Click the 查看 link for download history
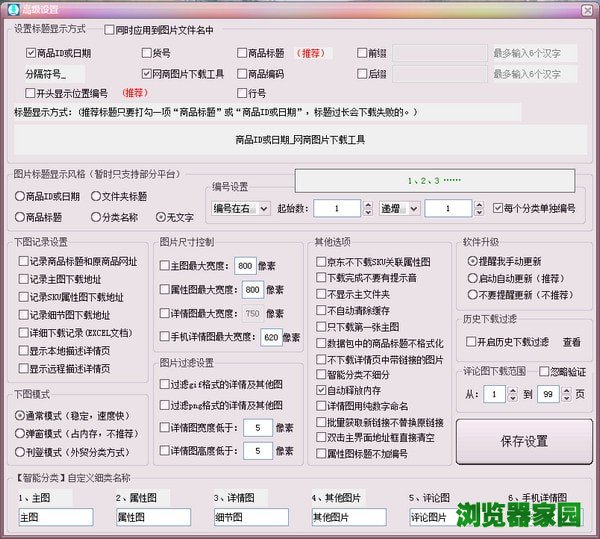Screen dimensions: 600x539 [x=571, y=341]
